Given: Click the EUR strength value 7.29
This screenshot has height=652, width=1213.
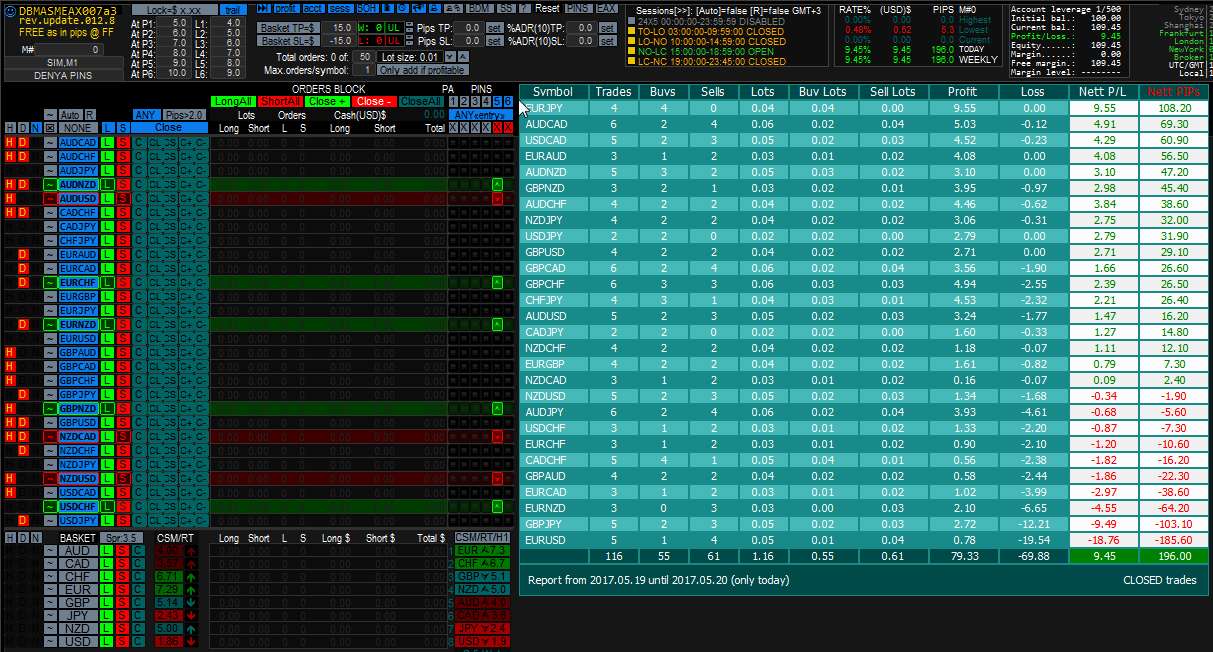Looking at the screenshot, I should pyautogui.click(x=168, y=589).
